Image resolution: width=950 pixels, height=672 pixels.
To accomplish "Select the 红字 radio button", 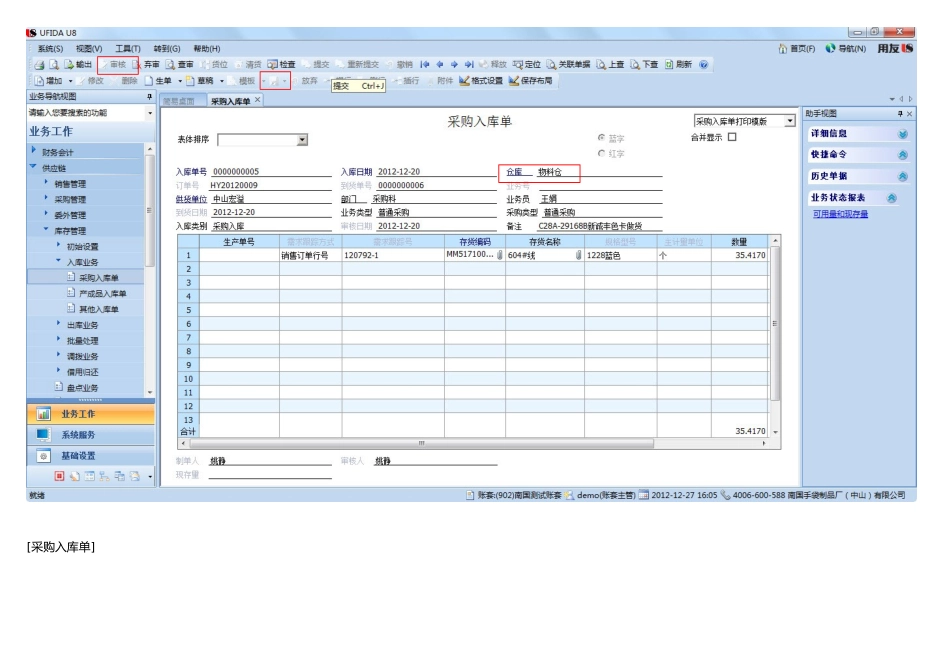I will [x=601, y=153].
